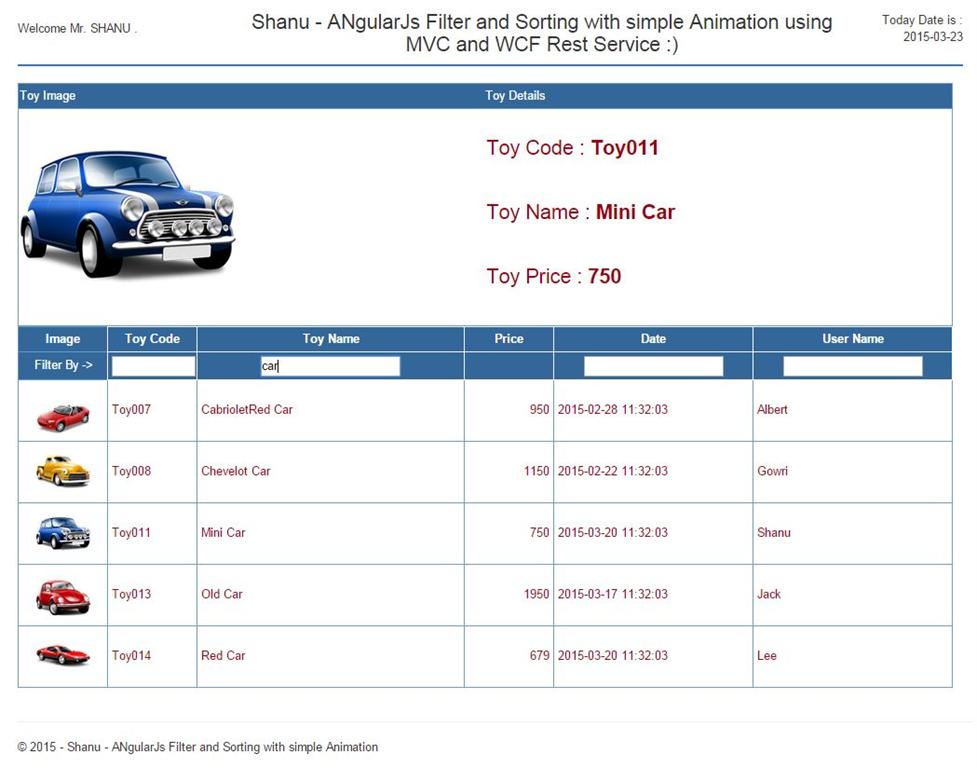Image resolution: width=977 pixels, height=768 pixels.
Task: Click user name Gowri
Action: (x=772, y=471)
